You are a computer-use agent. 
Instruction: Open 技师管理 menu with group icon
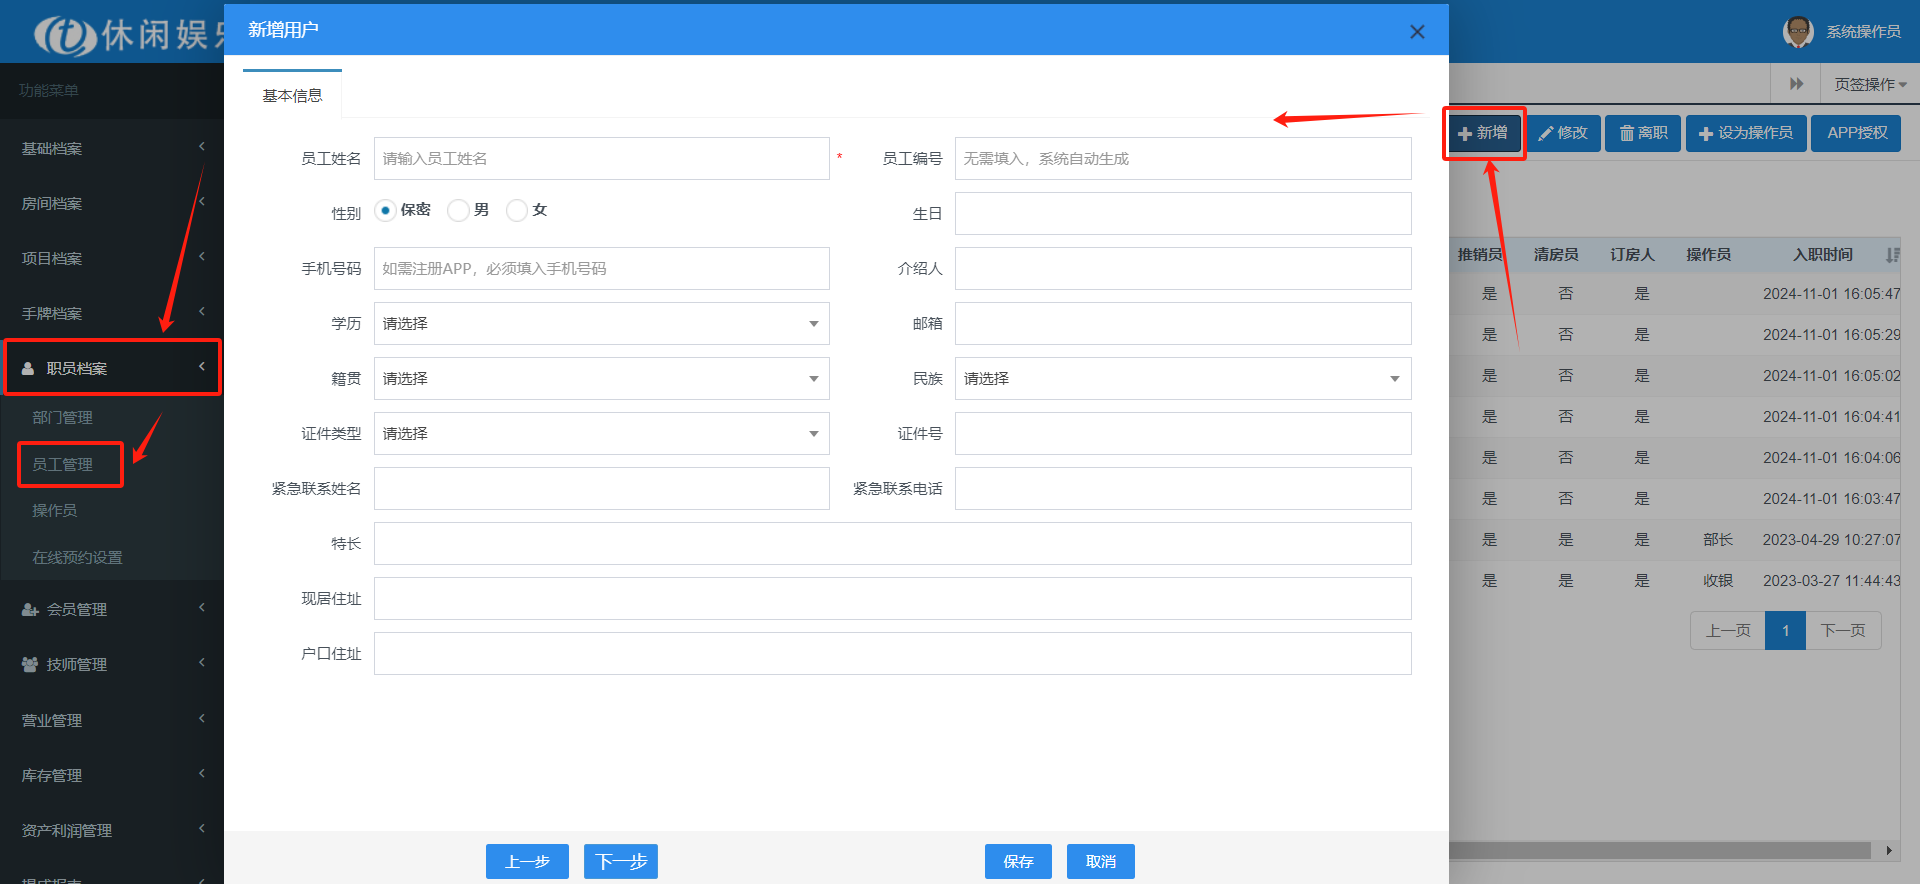(110, 664)
